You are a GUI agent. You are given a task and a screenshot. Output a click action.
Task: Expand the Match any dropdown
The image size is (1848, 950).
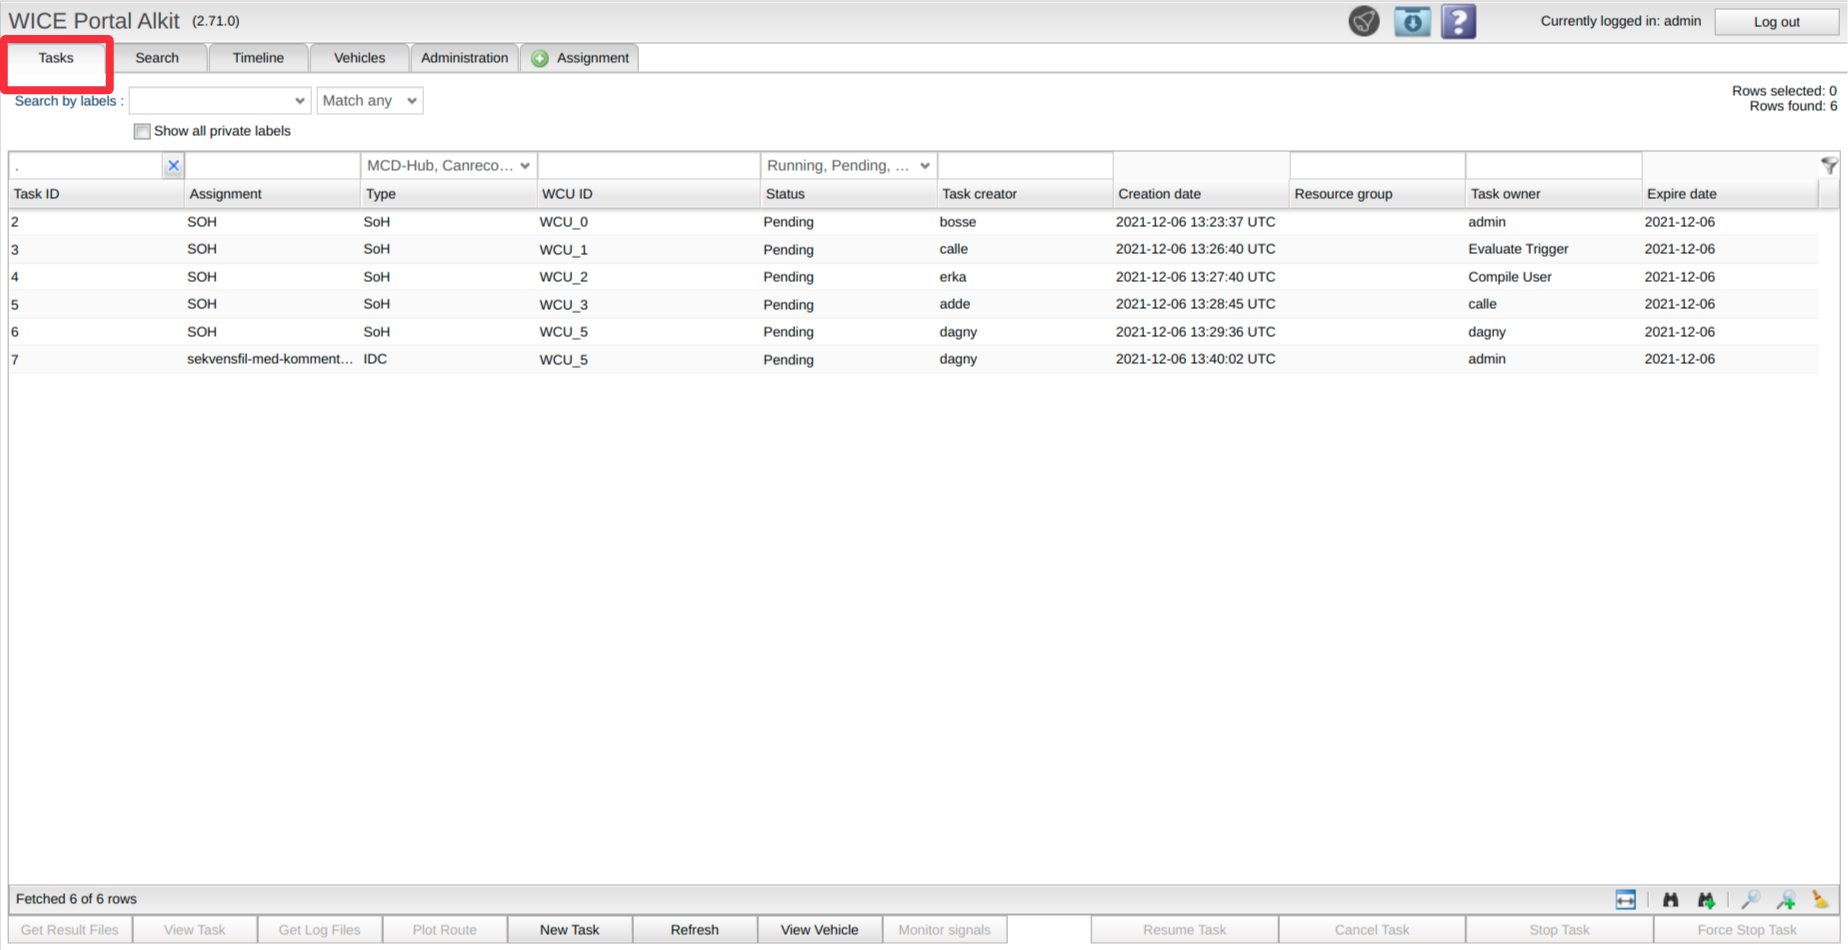(370, 101)
